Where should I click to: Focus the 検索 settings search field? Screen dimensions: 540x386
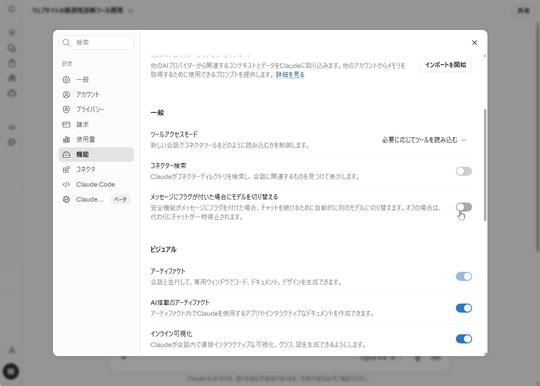pos(96,42)
